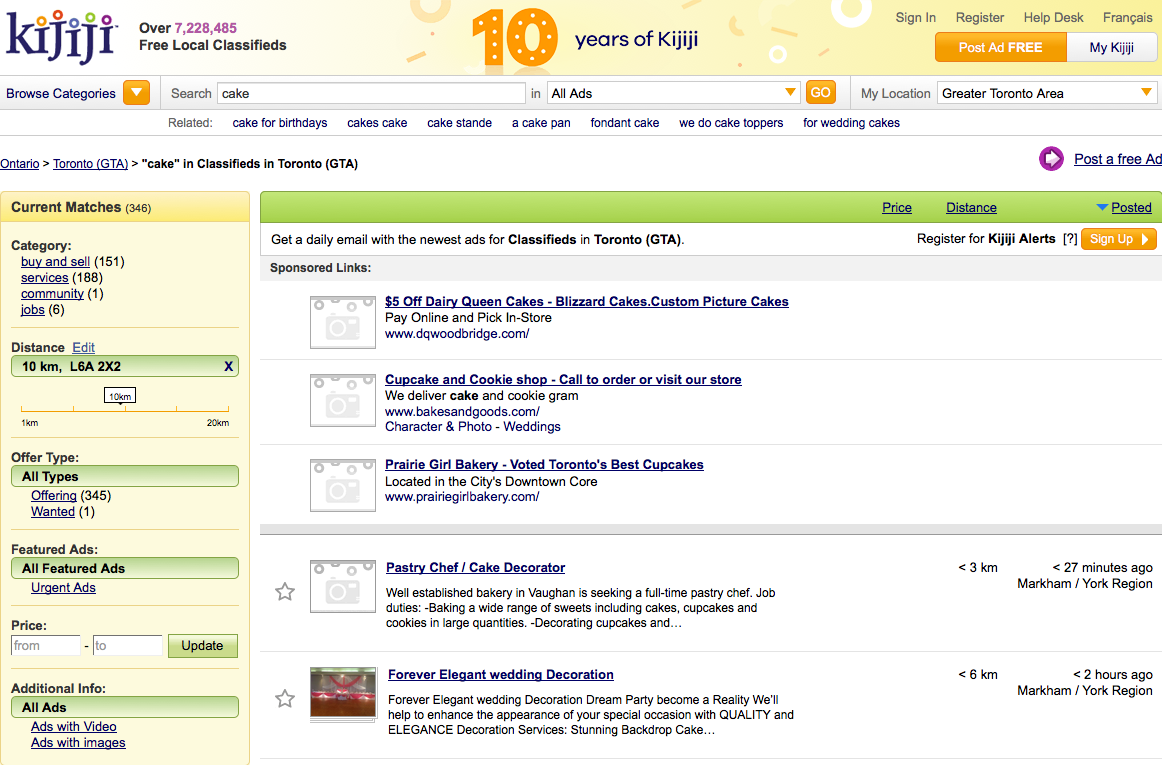Click Forever Elegant wedding Decoration thumbnail
This screenshot has width=1162, height=765.
[x=343, y=695]
